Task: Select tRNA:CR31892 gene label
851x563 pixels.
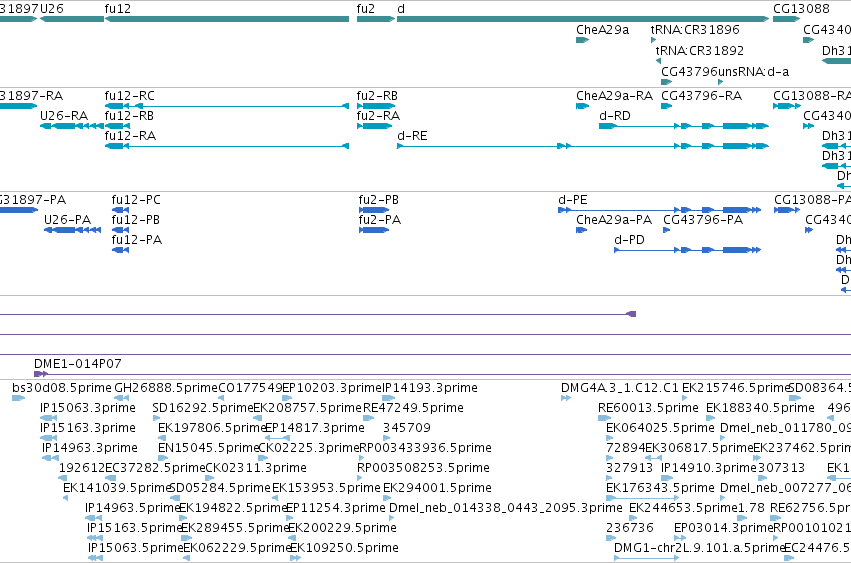Action: tap(700, 50)
